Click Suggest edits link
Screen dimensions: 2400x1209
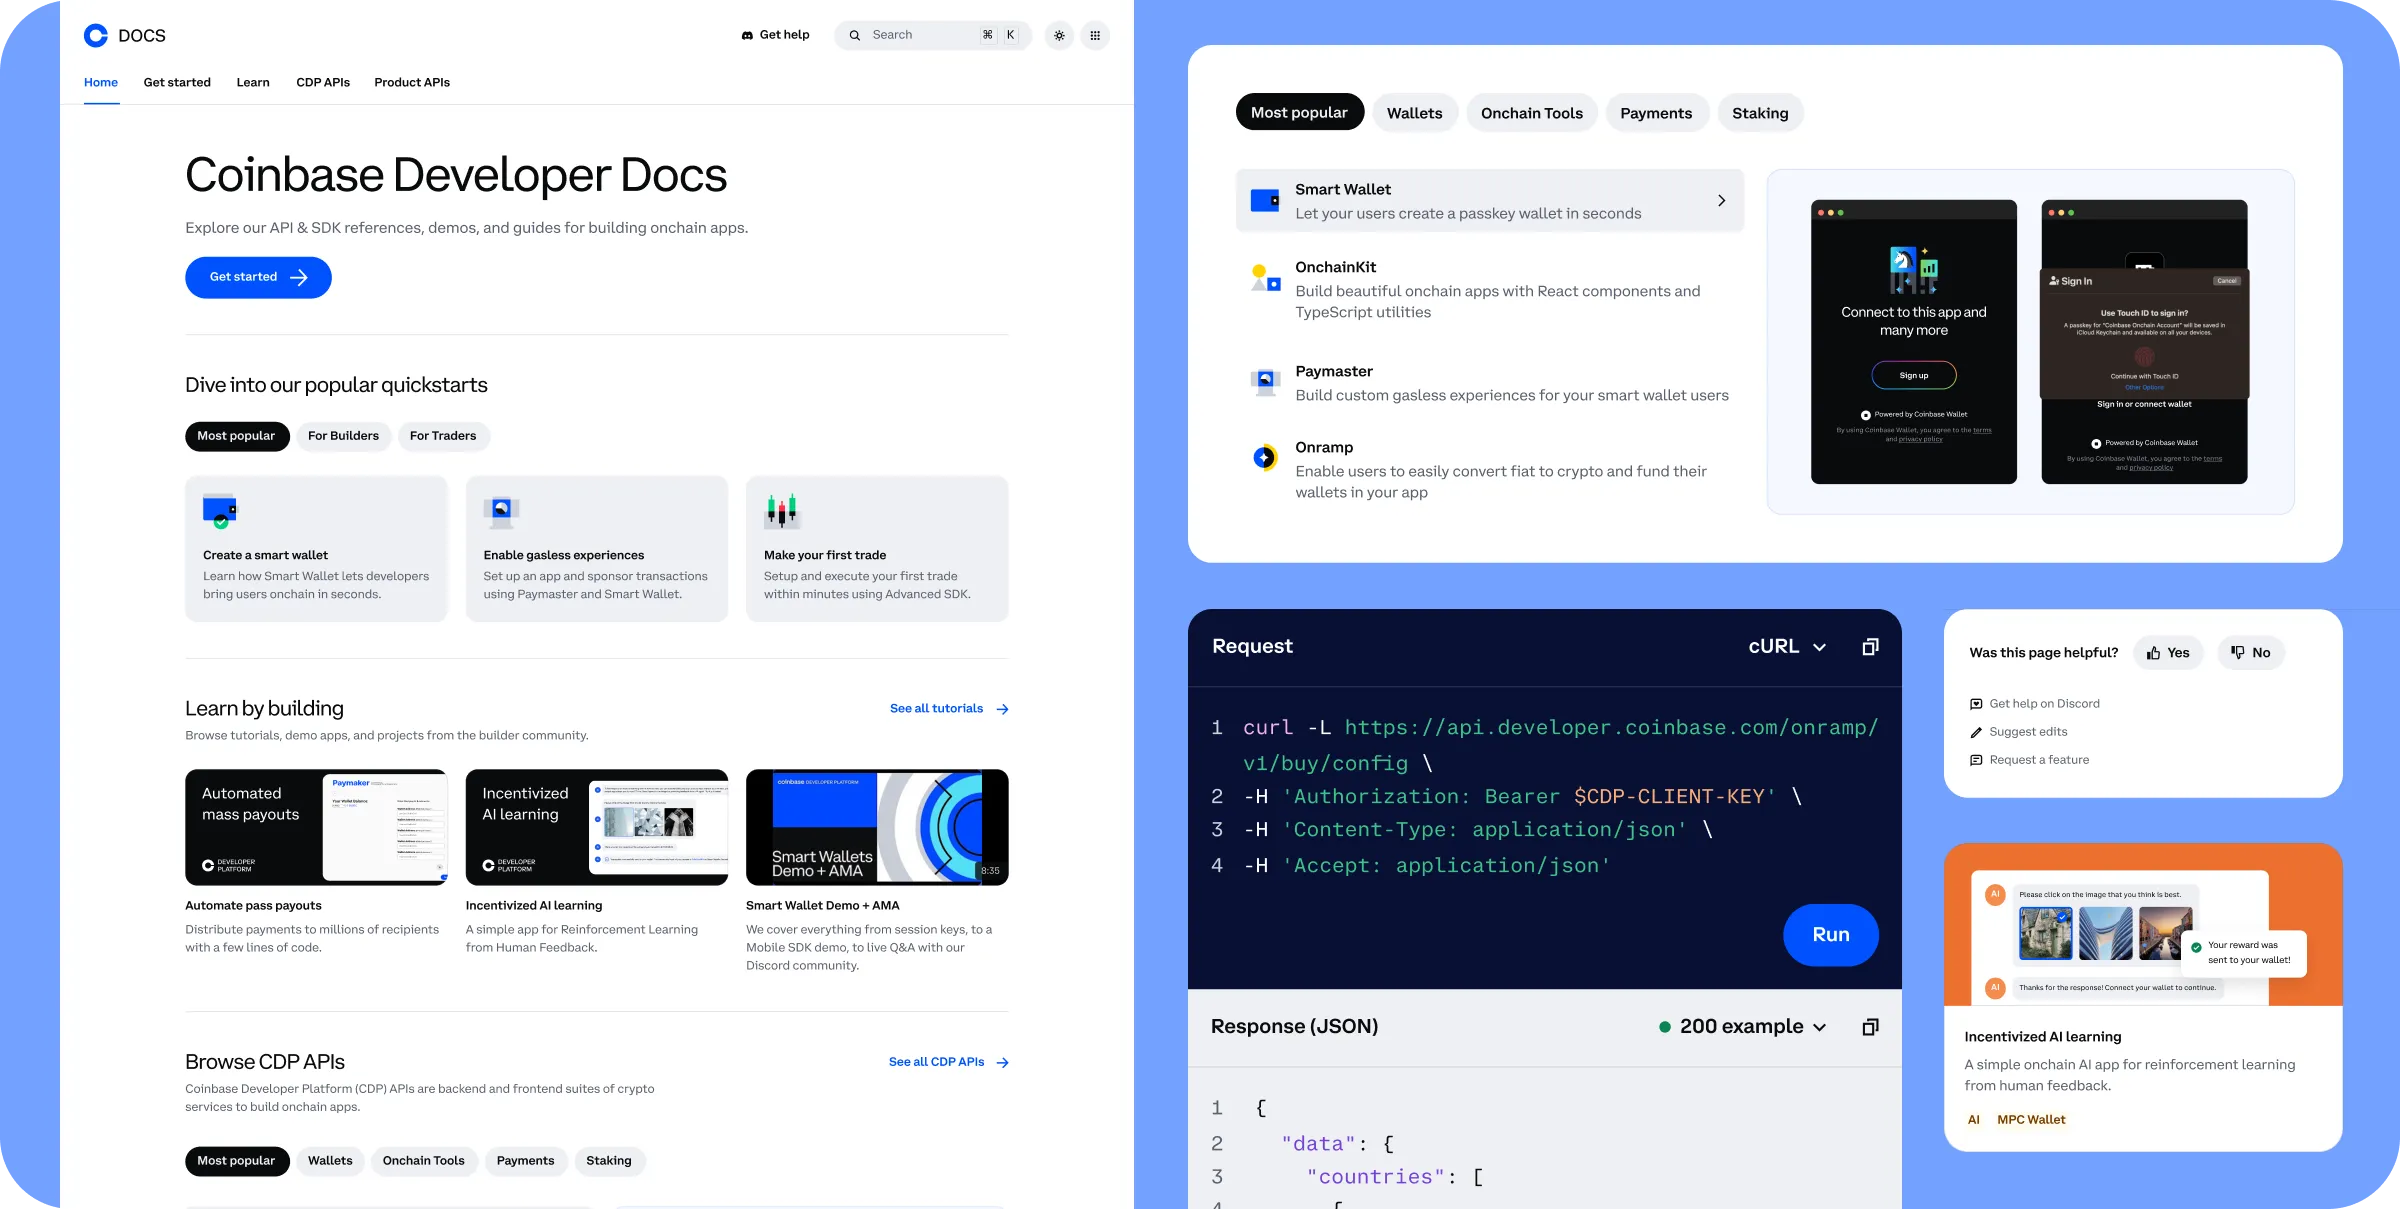tap(2018, 732)
